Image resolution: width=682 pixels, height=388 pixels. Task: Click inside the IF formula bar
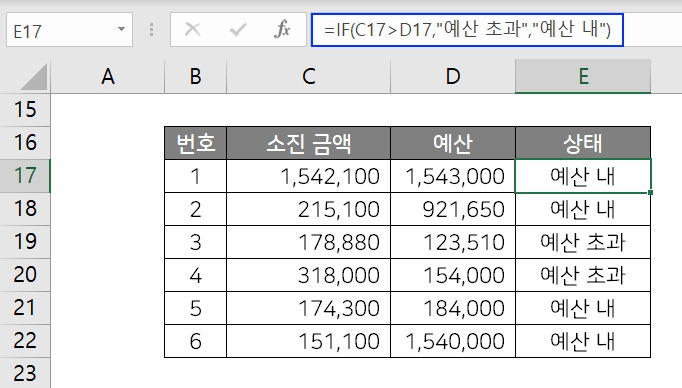click(468, 30)
